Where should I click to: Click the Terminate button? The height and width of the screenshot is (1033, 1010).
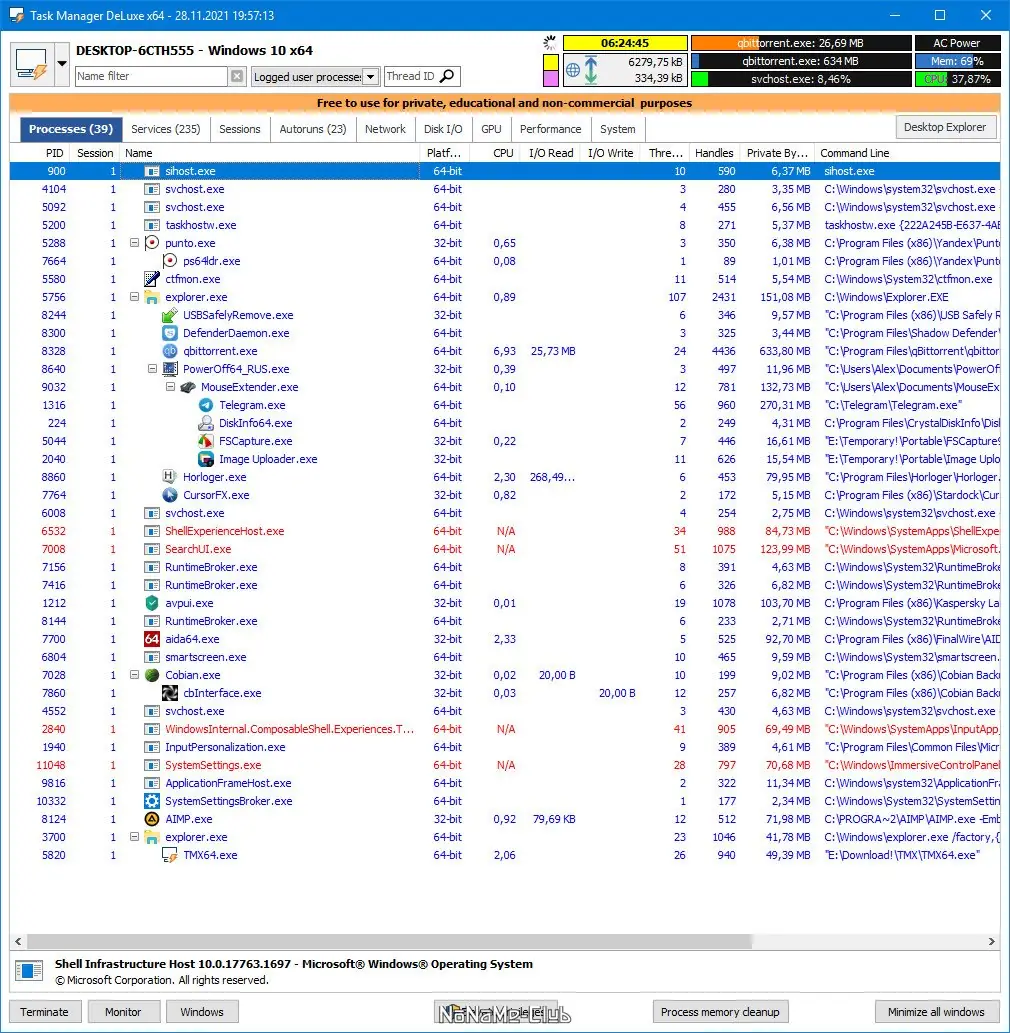(45, 1012)
